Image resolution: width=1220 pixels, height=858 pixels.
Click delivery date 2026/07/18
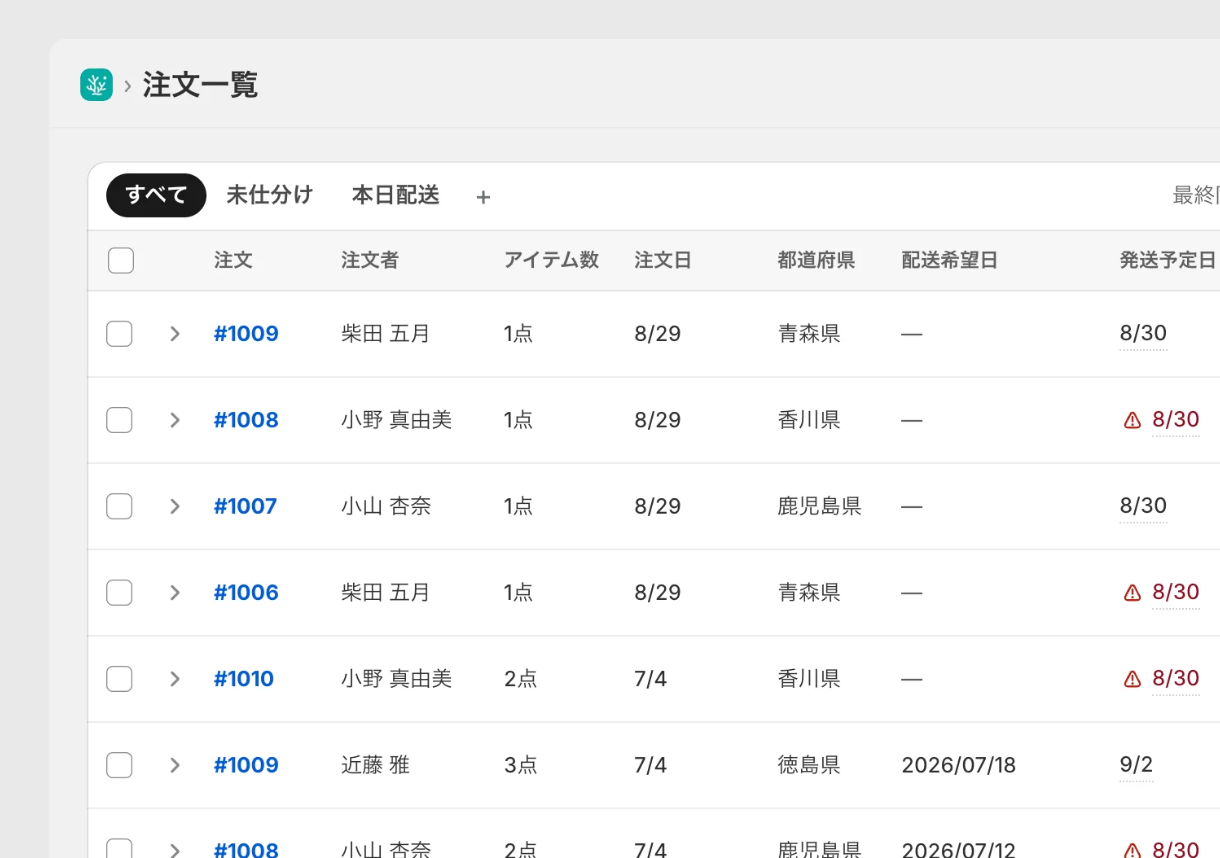pos(959,765)
